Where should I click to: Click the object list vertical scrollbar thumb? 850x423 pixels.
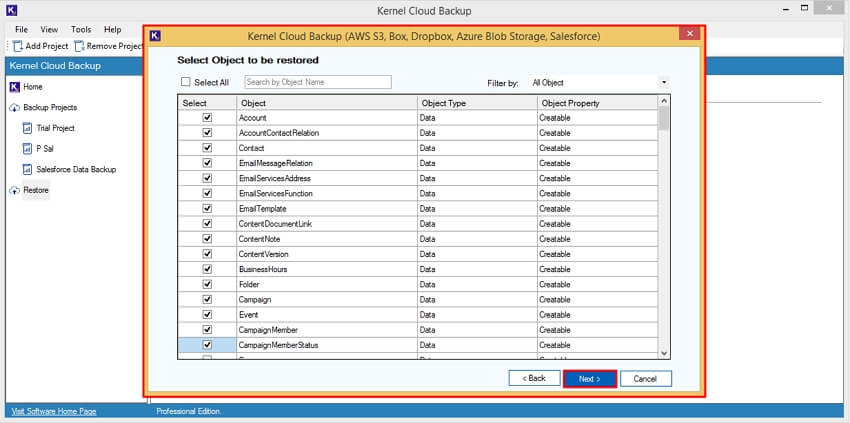[x=664, y=119]
